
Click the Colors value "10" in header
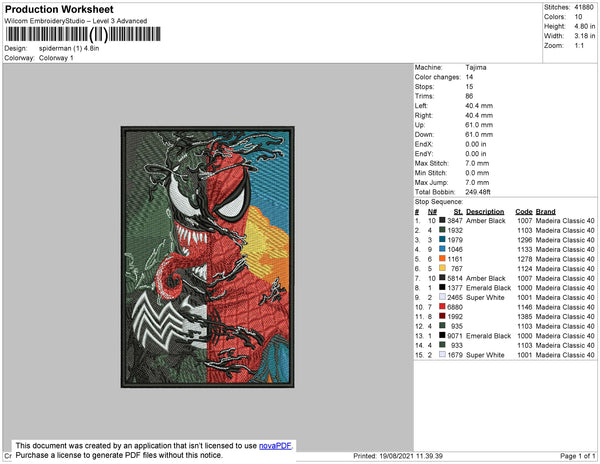click(578, 17)
